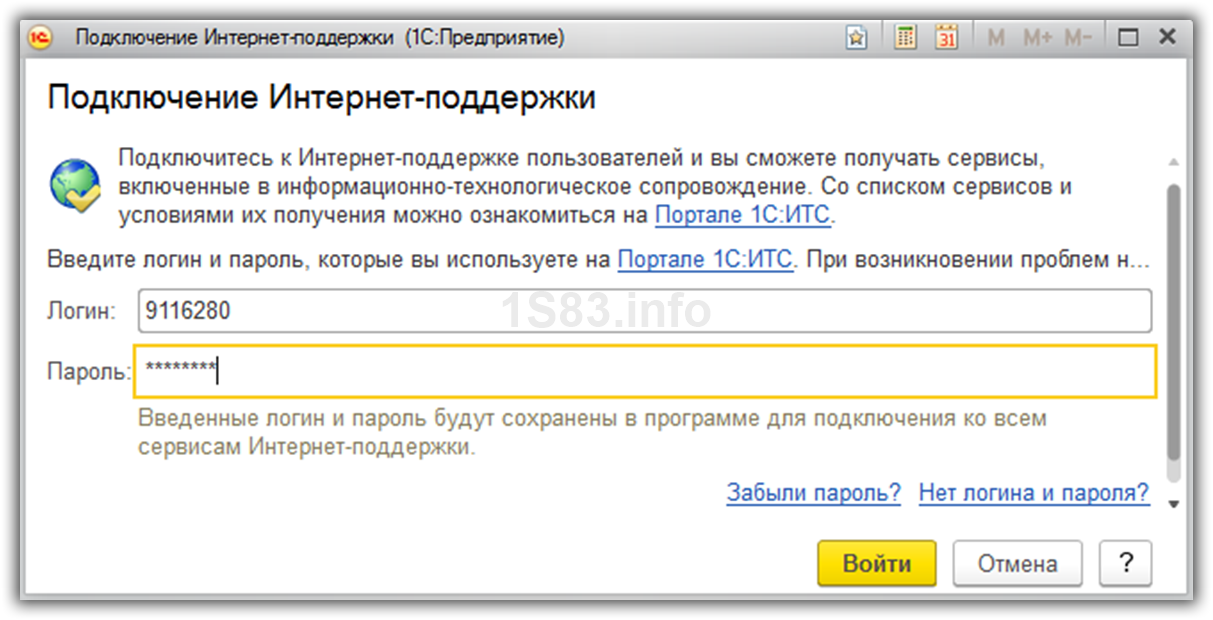Image resolution: width=1213 pixels, height=620 pixels.
Task: Click the scrollbar down arrow
Action: coord(1173,504)
